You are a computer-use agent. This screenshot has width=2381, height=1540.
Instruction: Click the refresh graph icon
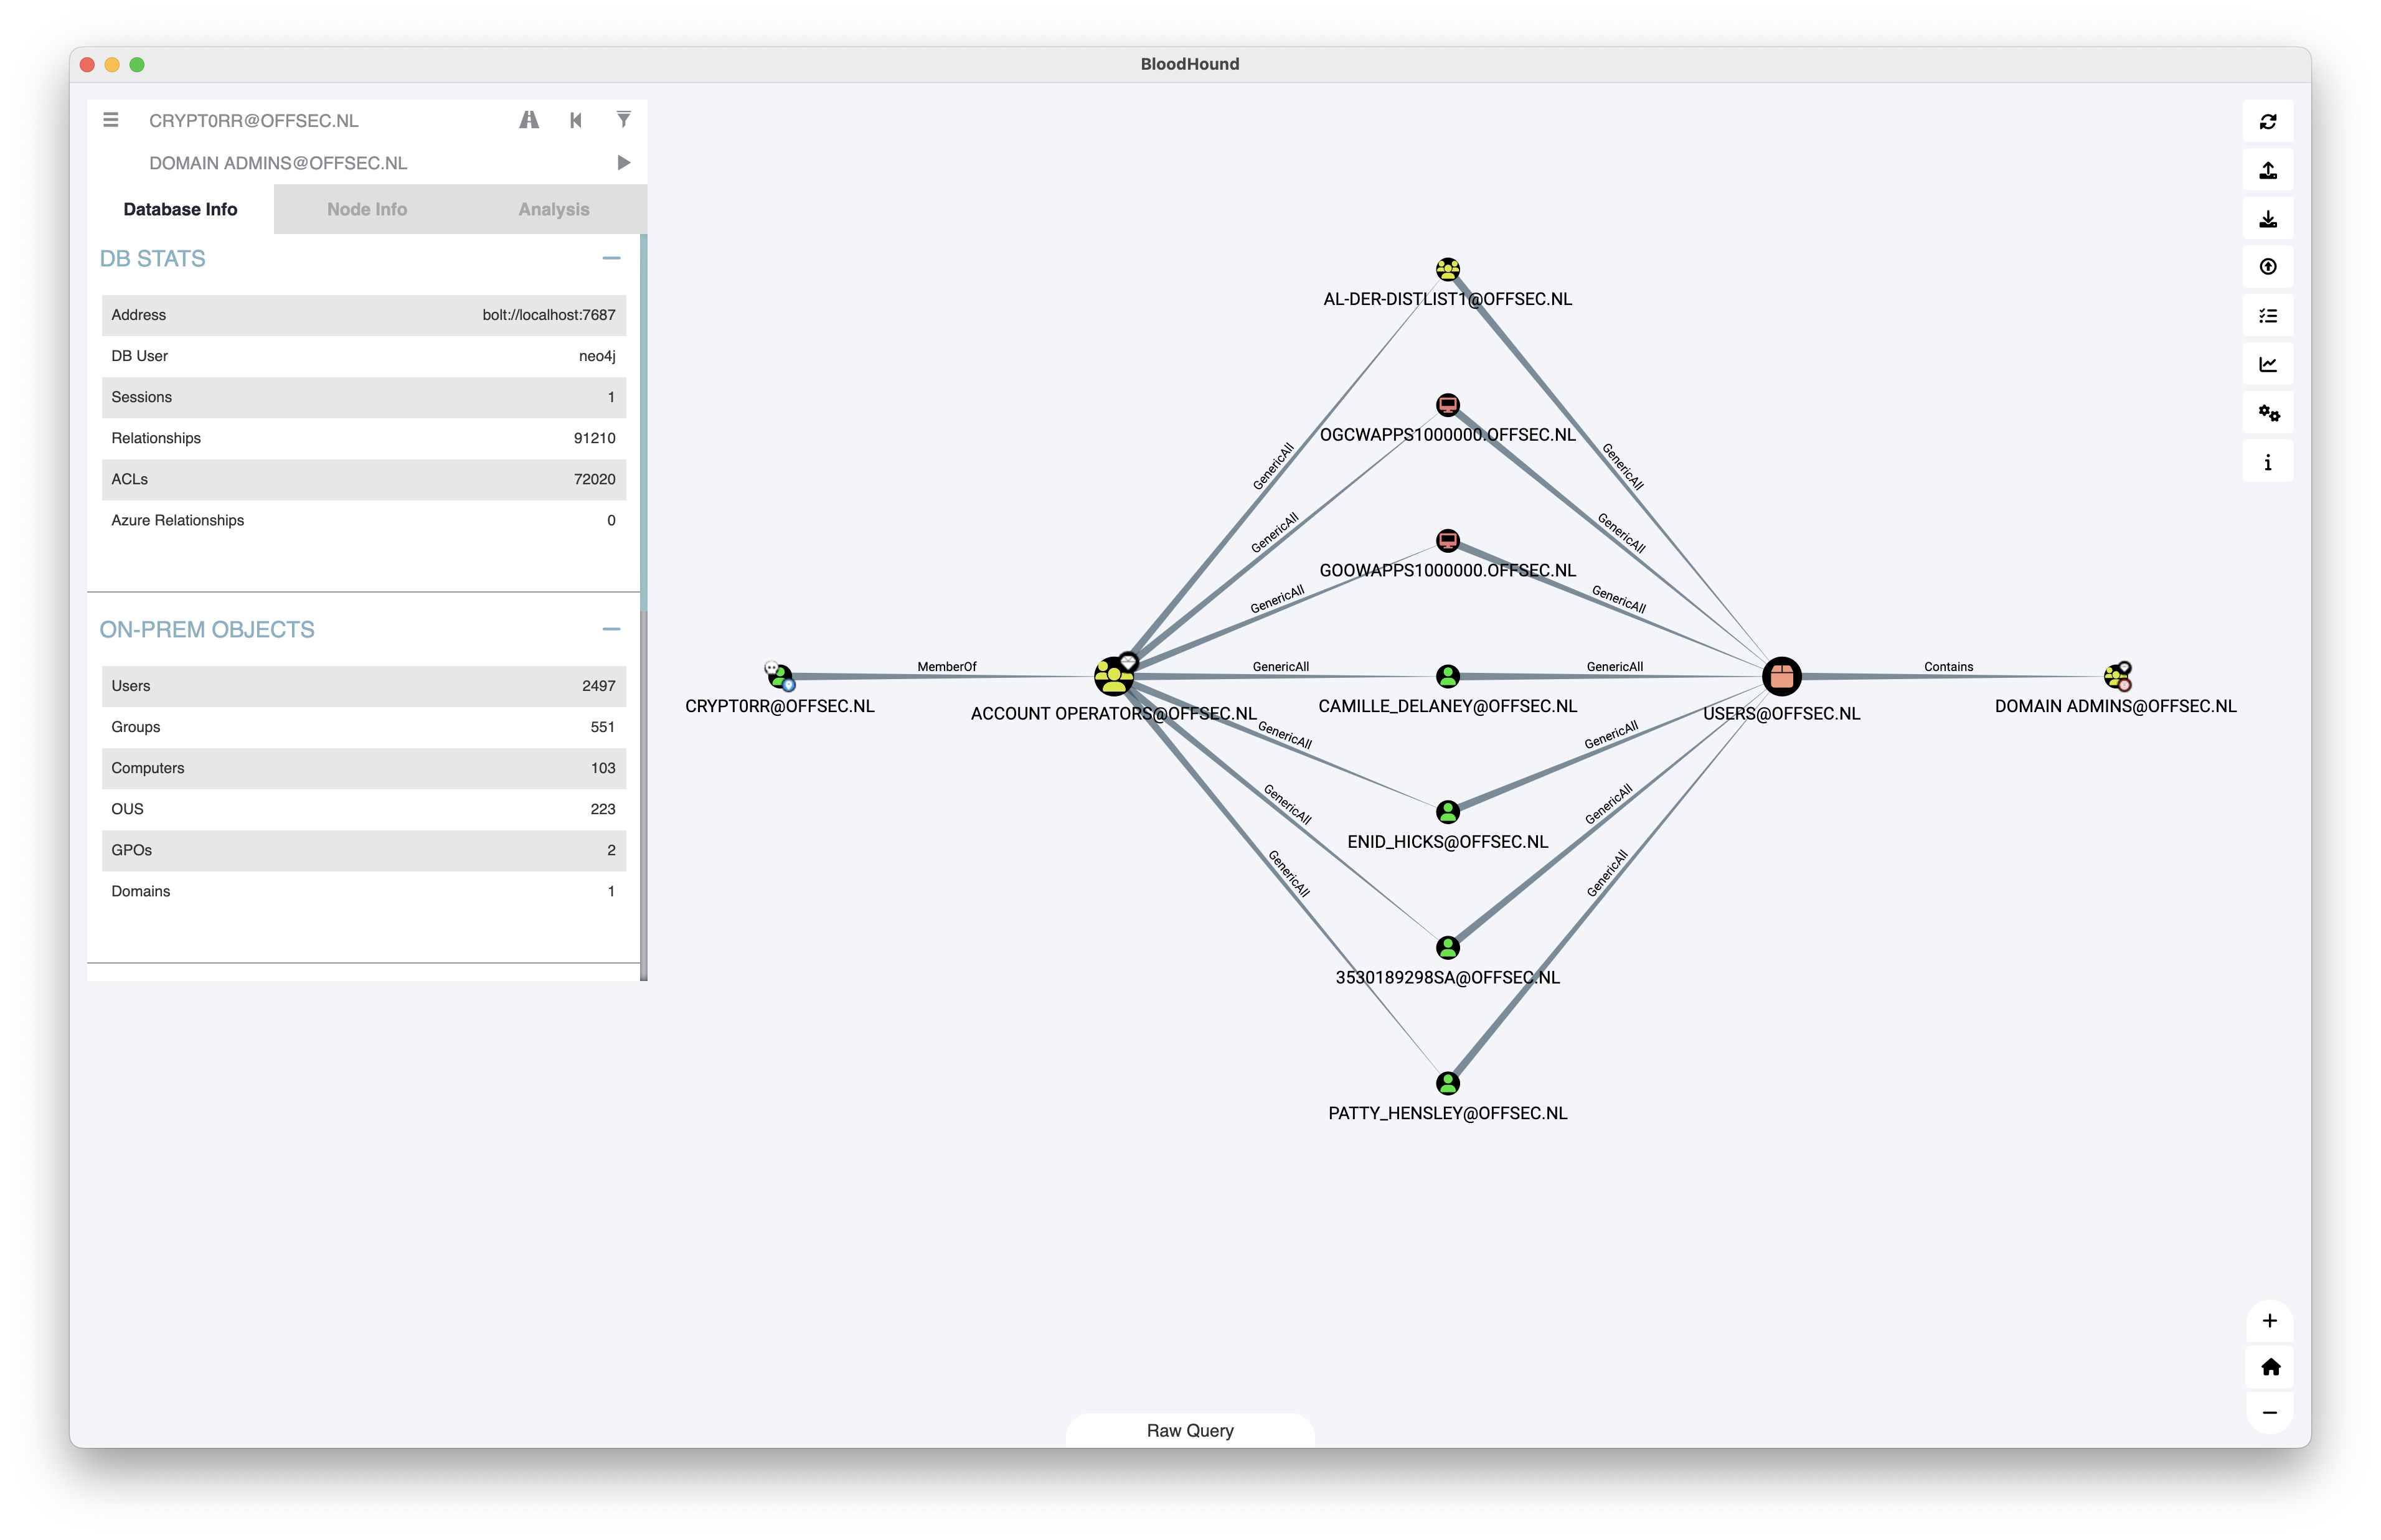pos(2267,122)
